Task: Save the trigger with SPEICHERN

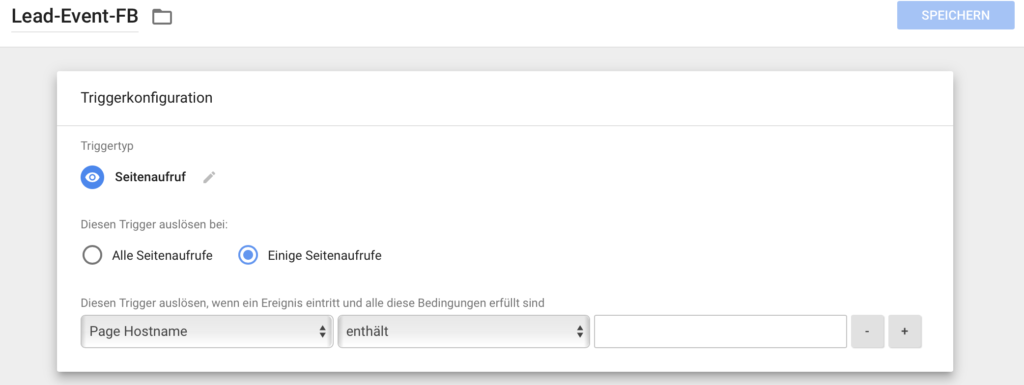Action: pos(955,16)
